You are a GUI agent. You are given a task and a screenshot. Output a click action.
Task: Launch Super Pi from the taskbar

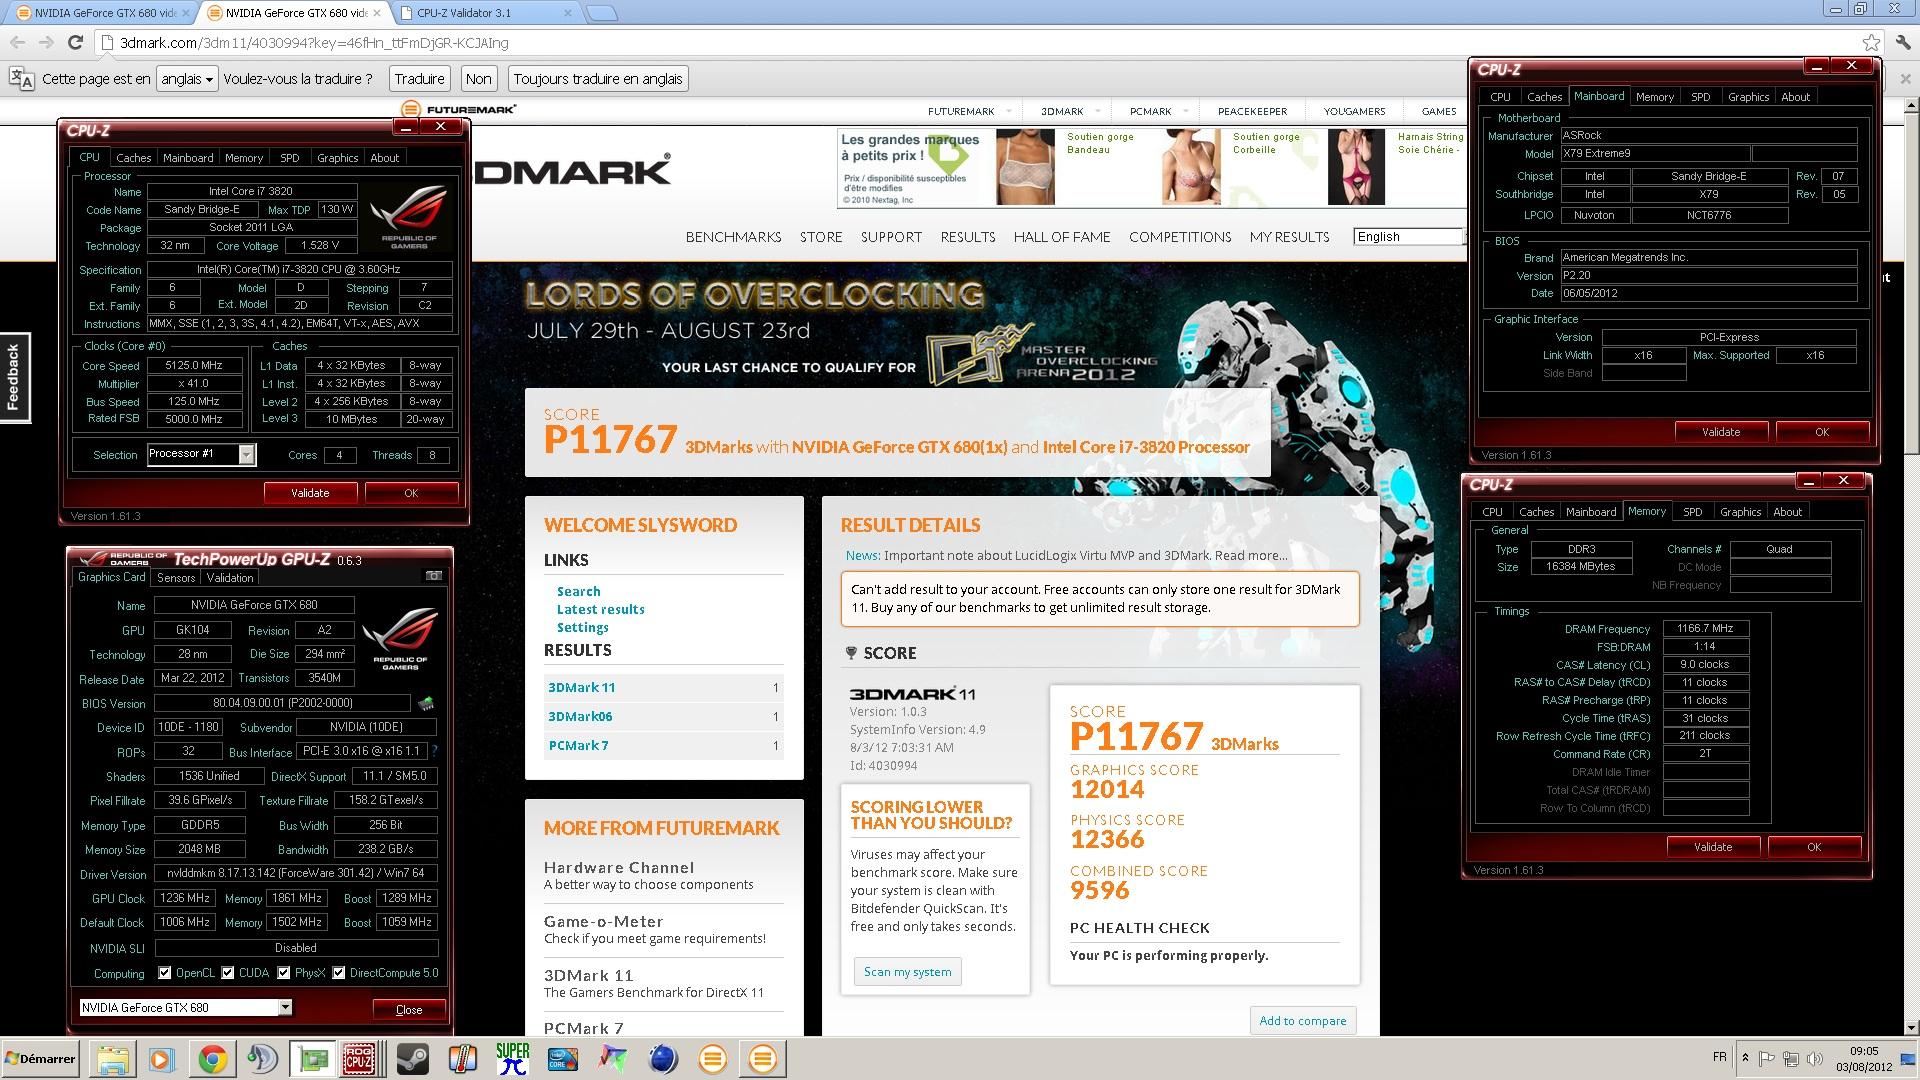(x=512, y=1059)
